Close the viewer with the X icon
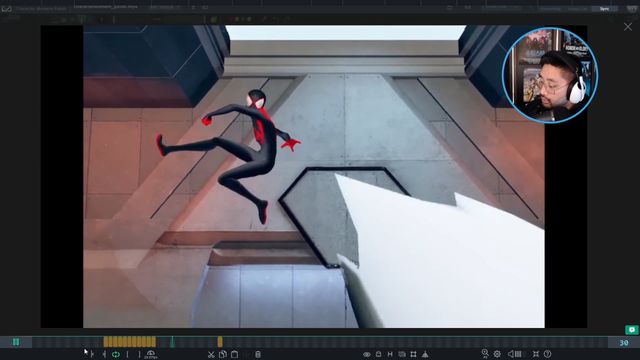The height and width of the screenshot is (360, 640). tap(628, 27)
